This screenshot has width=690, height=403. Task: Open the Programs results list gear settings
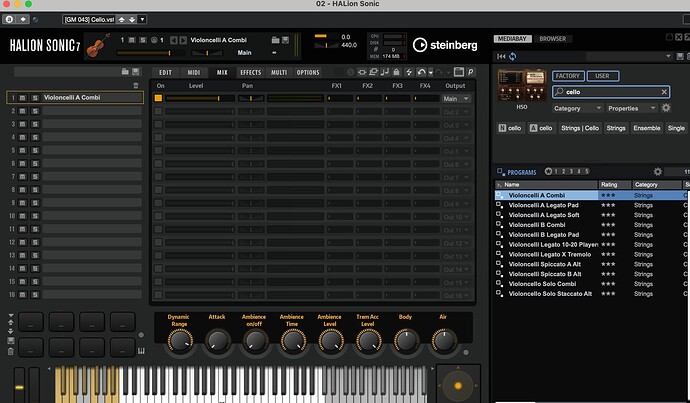click(x=657, y=172)
